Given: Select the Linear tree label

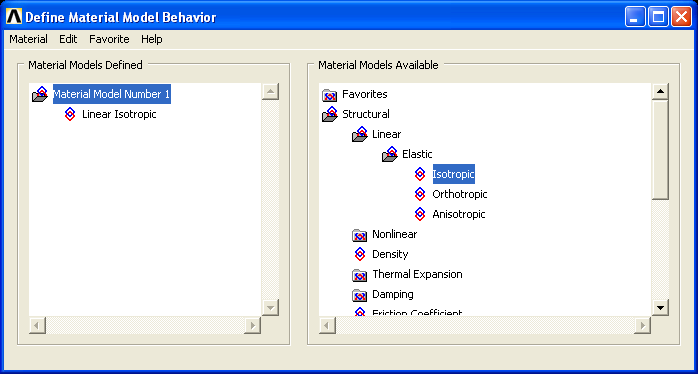Looking at the screenshot, I should (x=387, y=134).
